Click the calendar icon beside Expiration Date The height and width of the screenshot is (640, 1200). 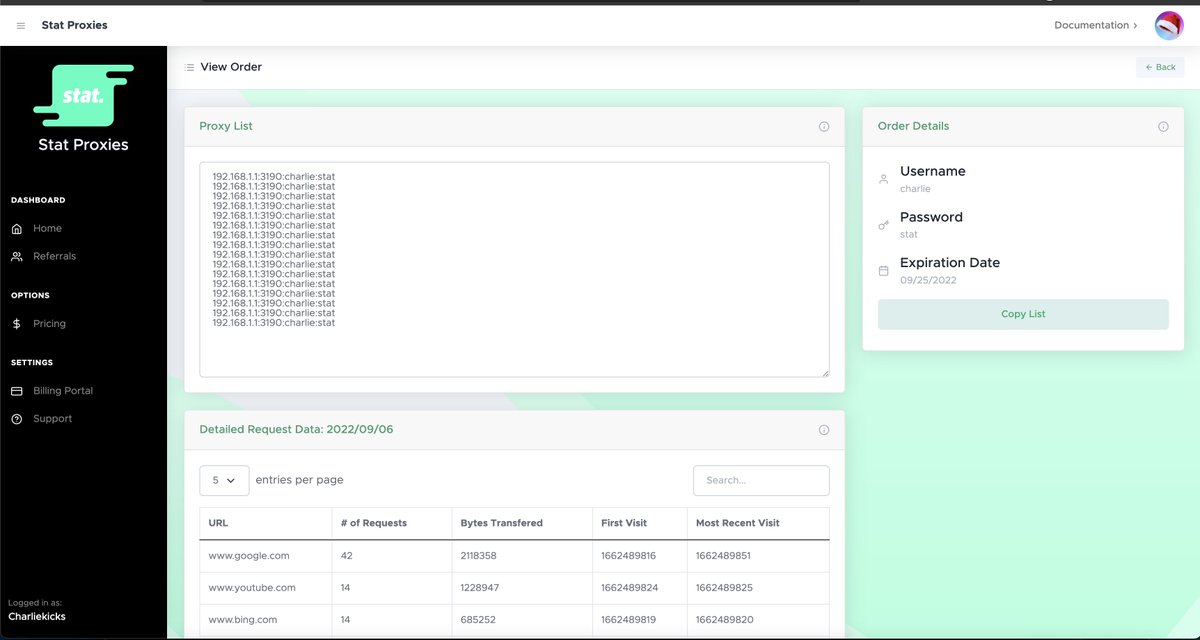[x=883, y=271]
